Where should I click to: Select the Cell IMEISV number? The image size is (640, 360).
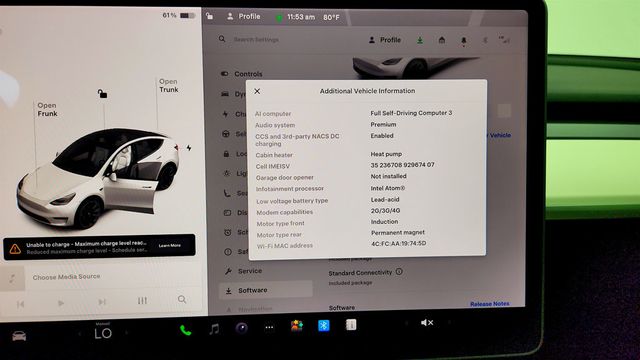point(402,165)
